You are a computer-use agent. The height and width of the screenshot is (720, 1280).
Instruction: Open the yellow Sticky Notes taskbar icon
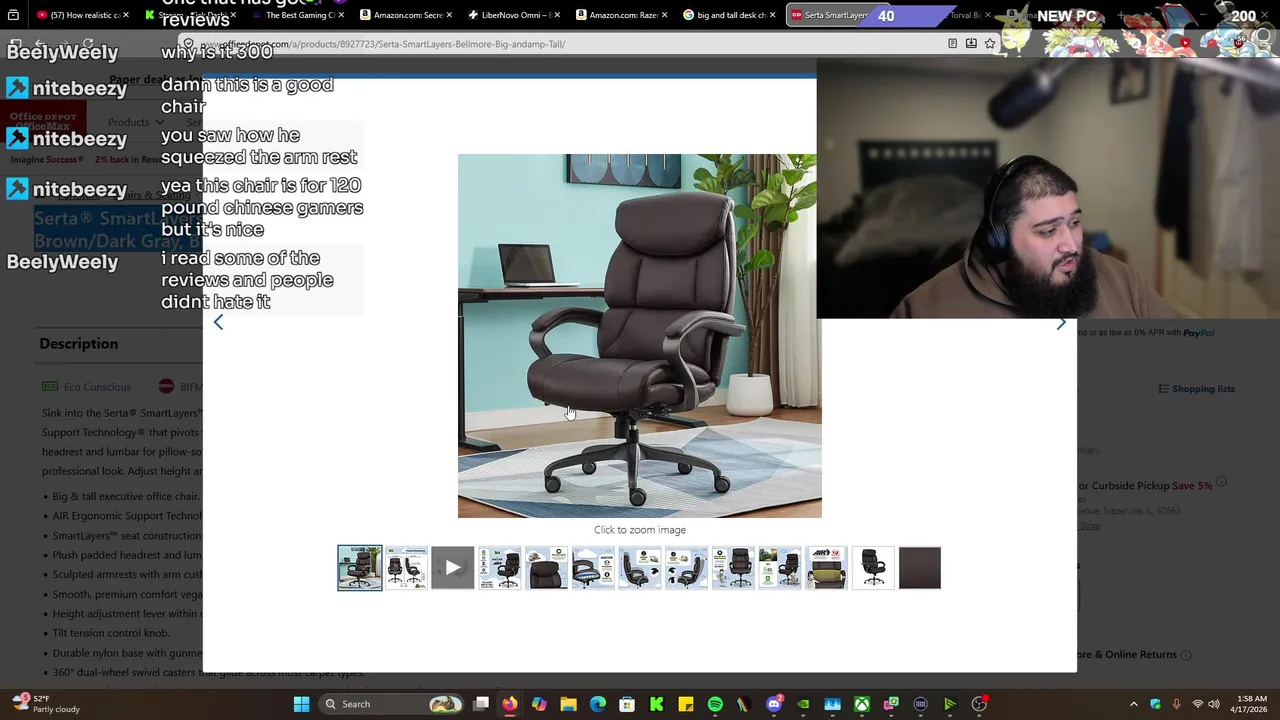[686, 704]
